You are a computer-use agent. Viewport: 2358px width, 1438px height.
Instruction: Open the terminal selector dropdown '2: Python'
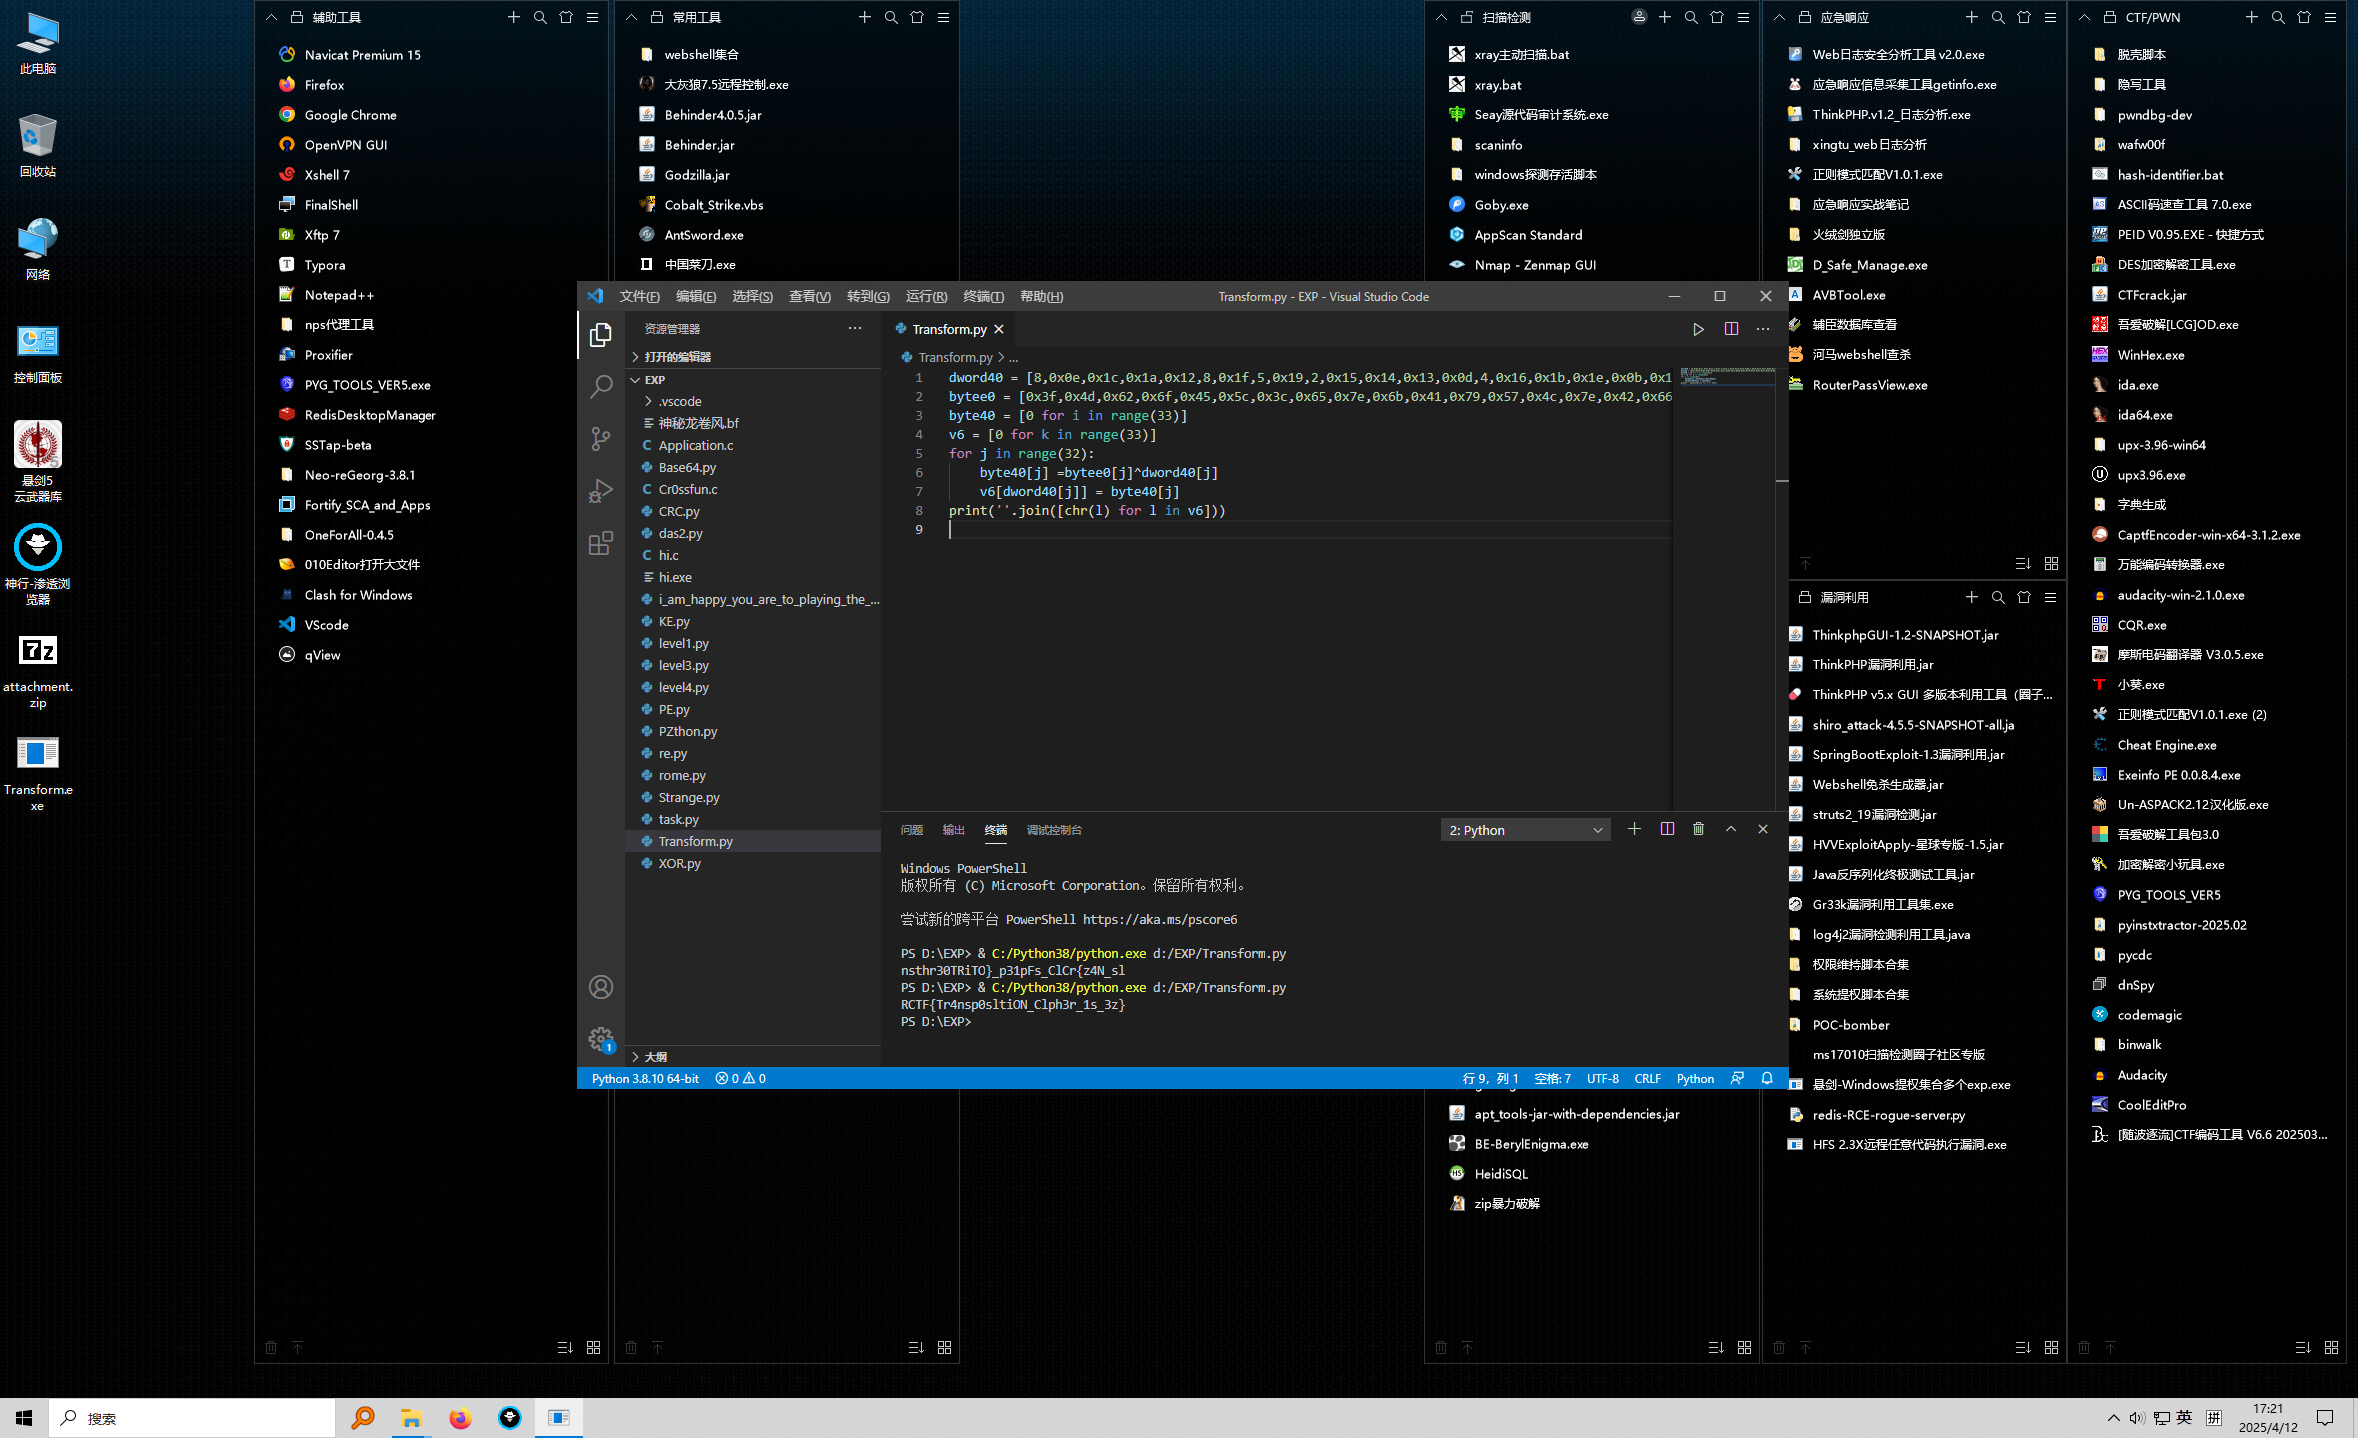[1525, 830]
